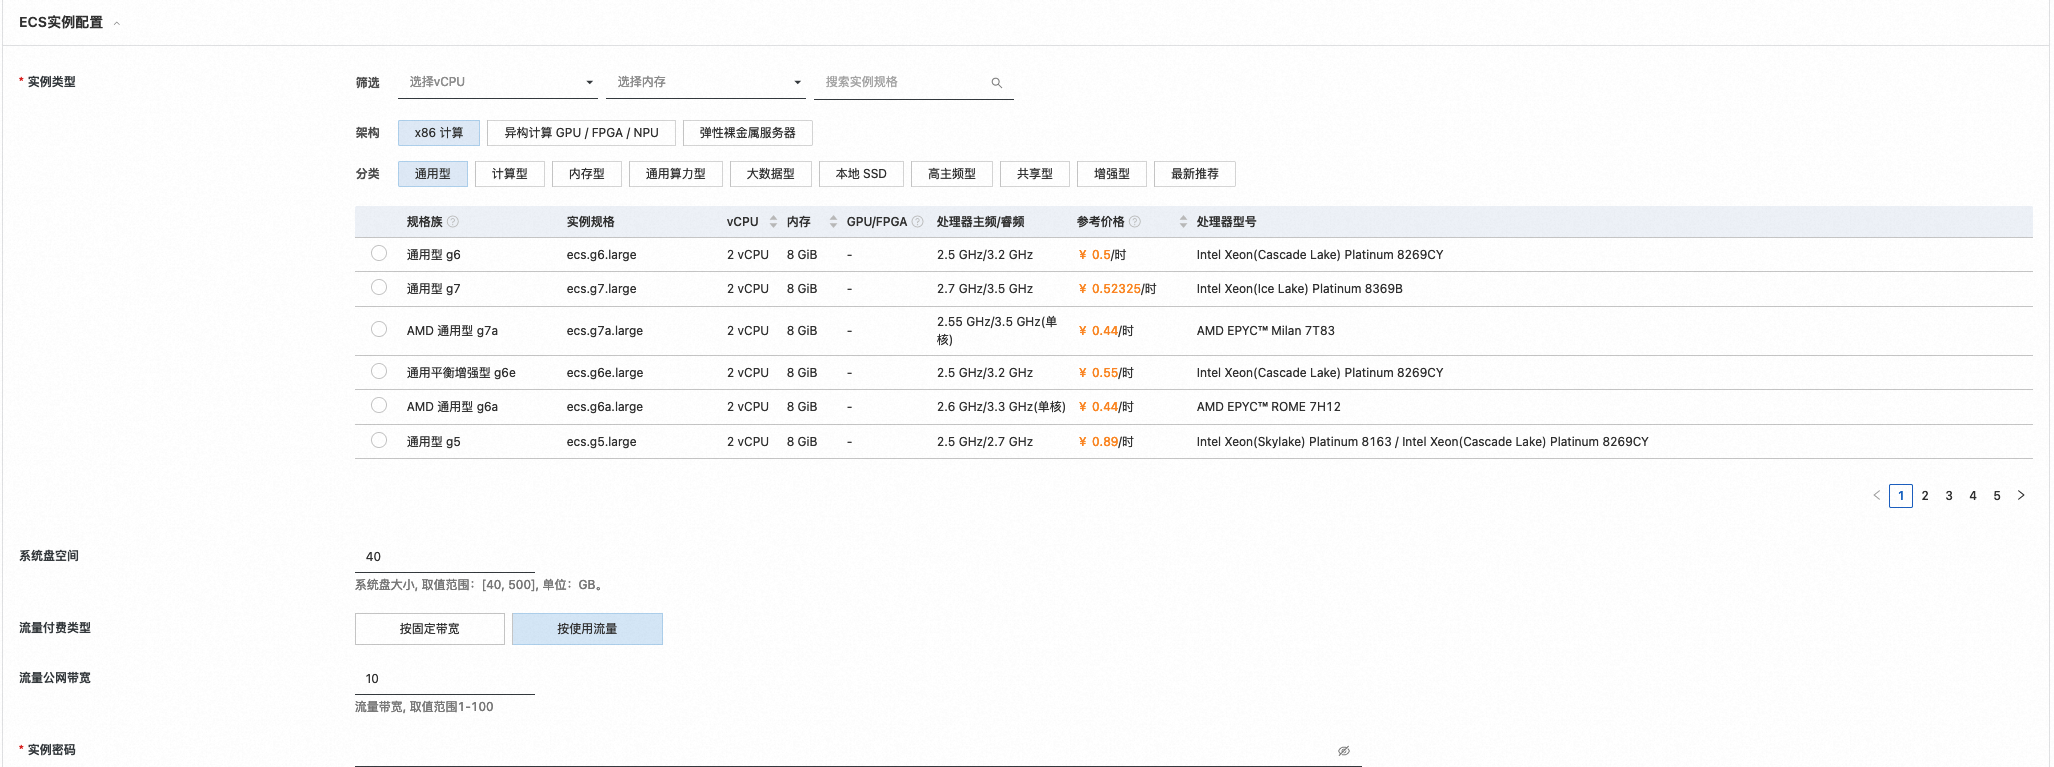Go to page 2
2054x767 pixels.
1925,496
